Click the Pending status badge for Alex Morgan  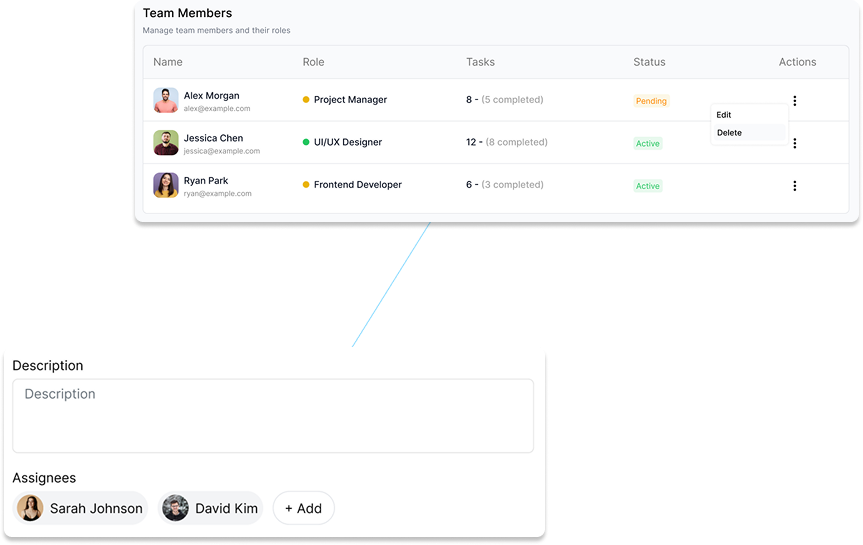click(651, 101)
